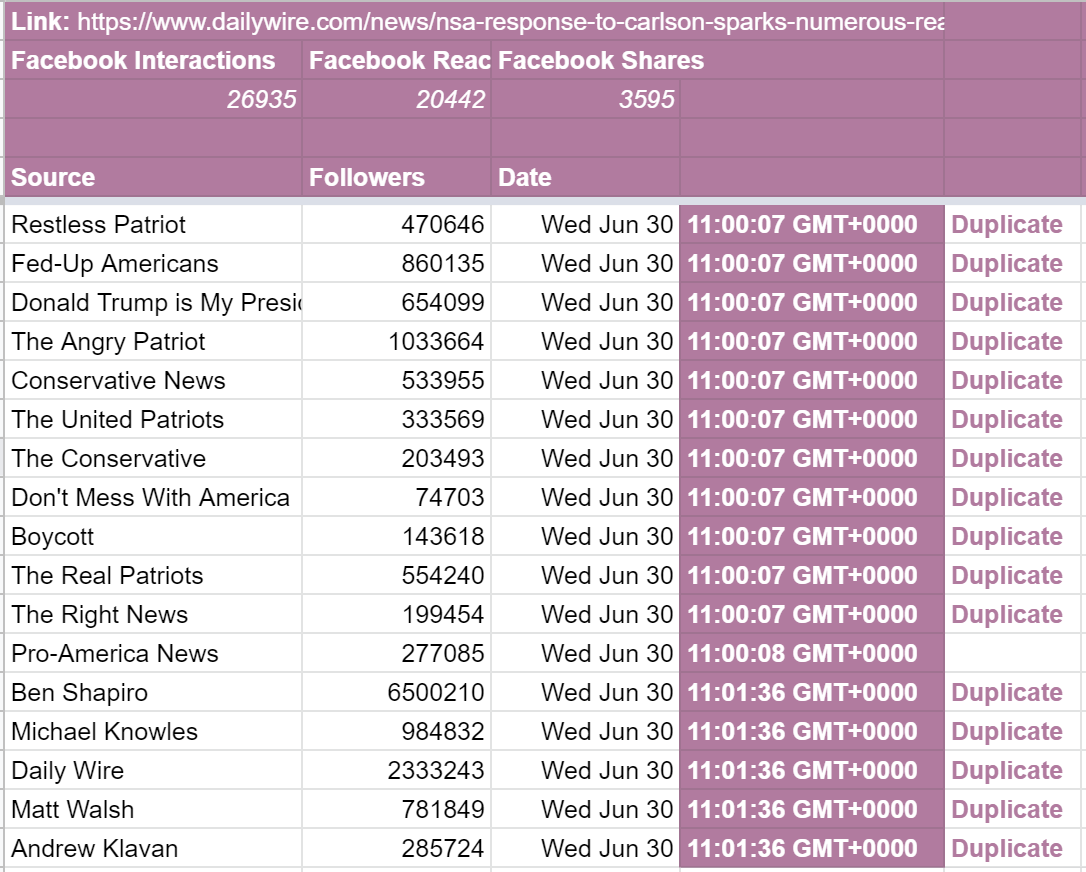Click Duplicate label in Restless Patriot row
Screen dimensions: 1086x872
coord(1006,224)
